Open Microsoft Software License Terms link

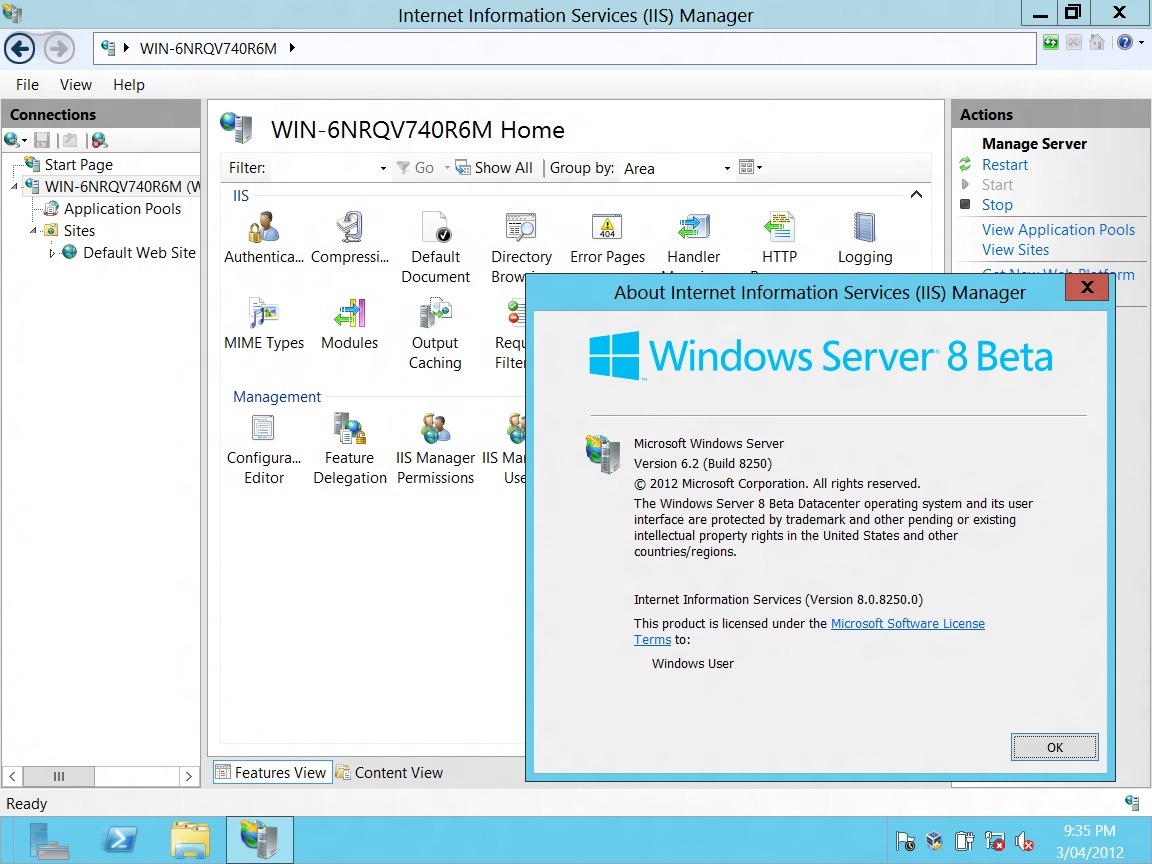point(907,623)
